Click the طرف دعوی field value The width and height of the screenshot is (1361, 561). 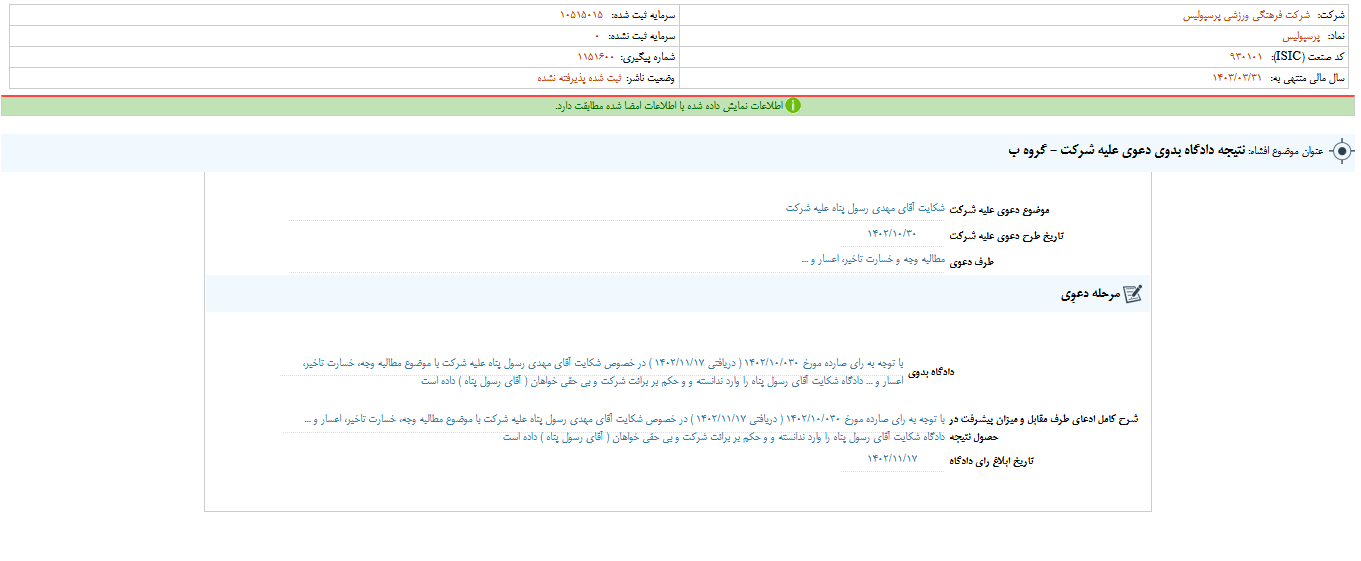(x=873, y=260)
